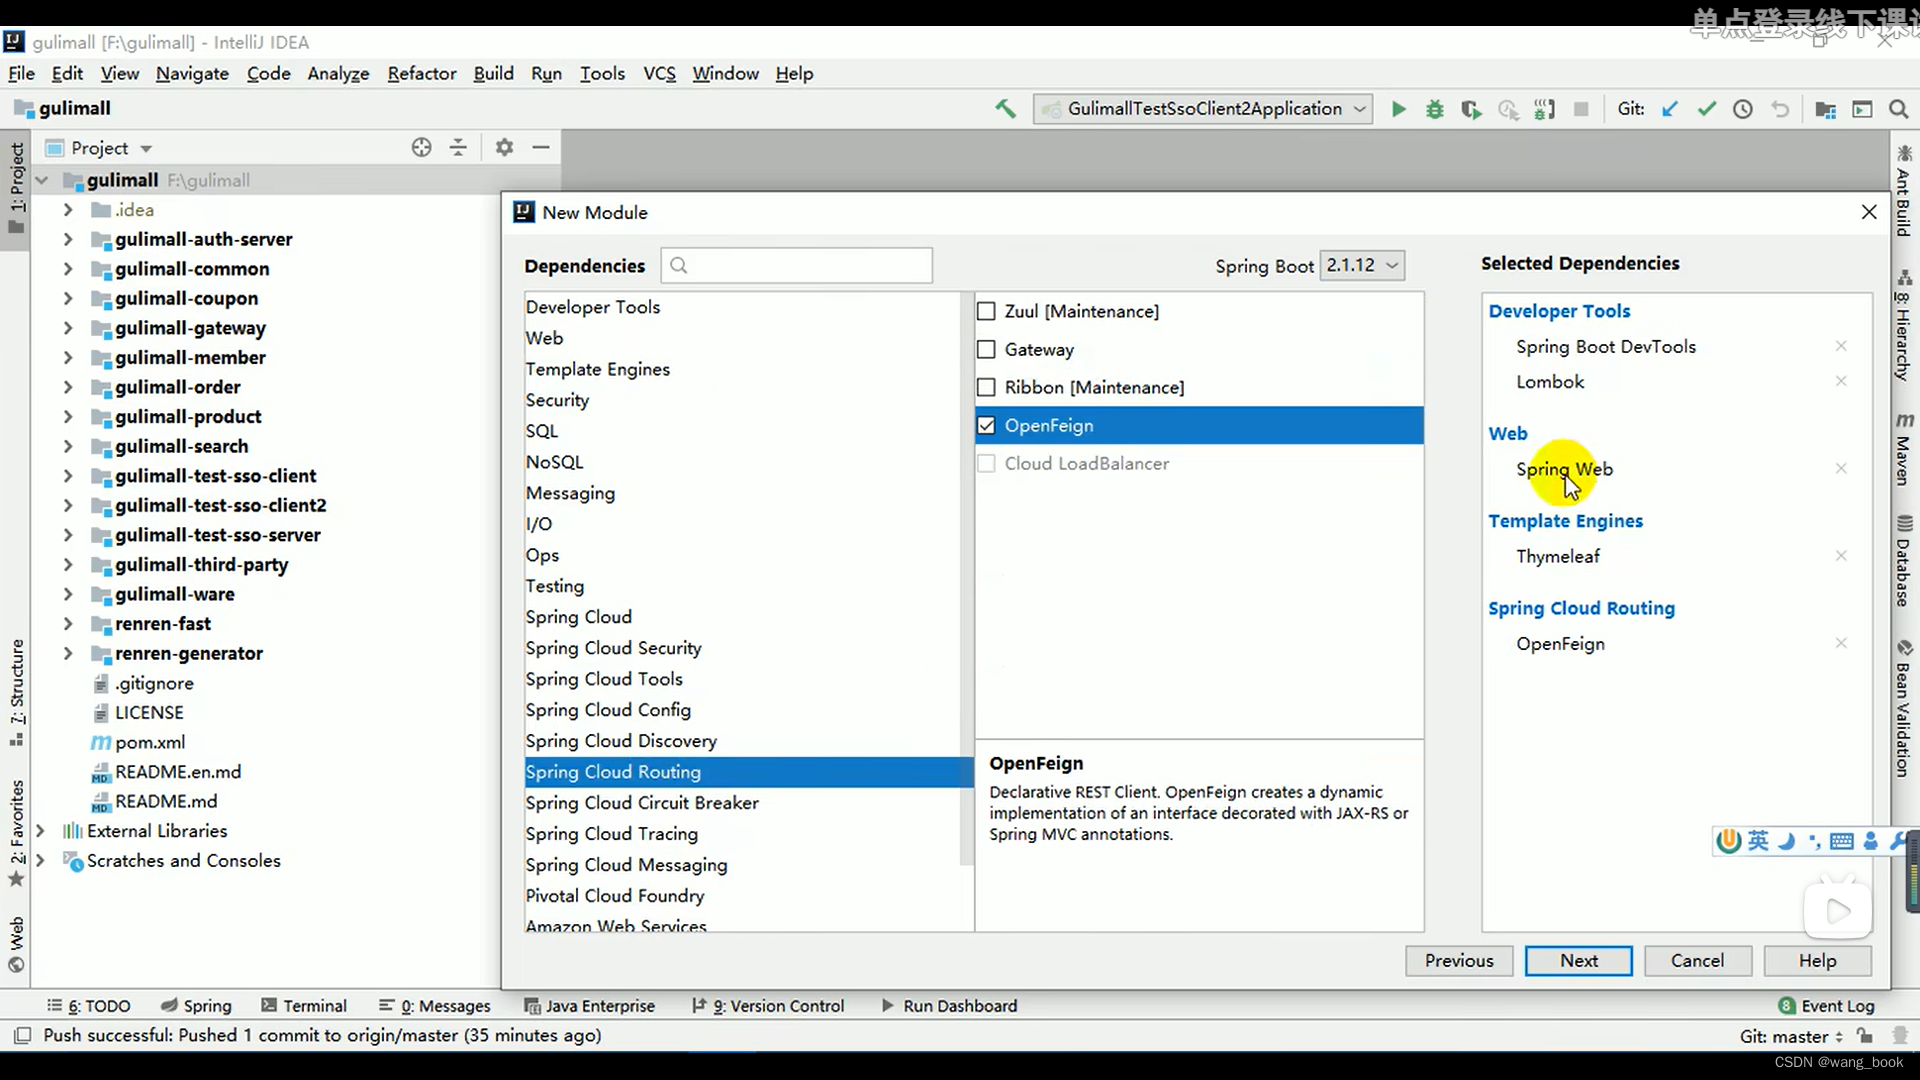
Task: Click the Previous button
Action: 1459,961
